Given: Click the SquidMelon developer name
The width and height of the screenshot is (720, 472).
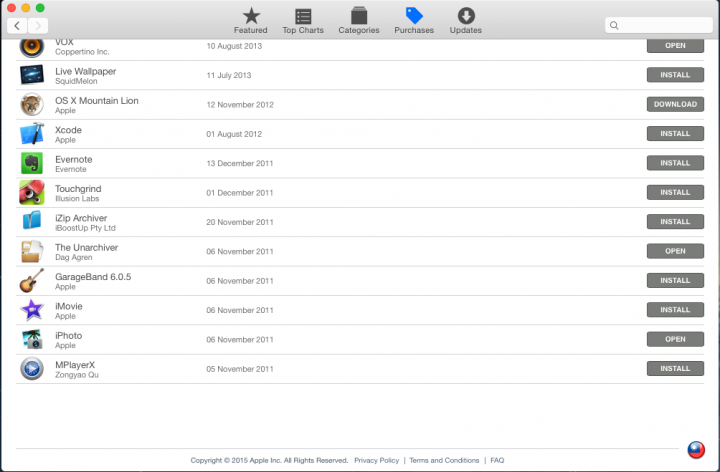Looking at the screenshot, I should click(x=76, y=81).
